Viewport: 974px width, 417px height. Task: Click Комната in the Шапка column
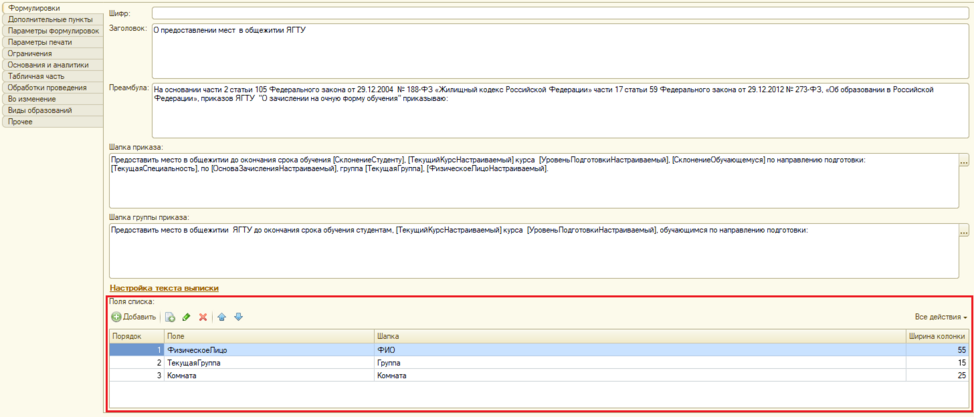tap(639, 375)
